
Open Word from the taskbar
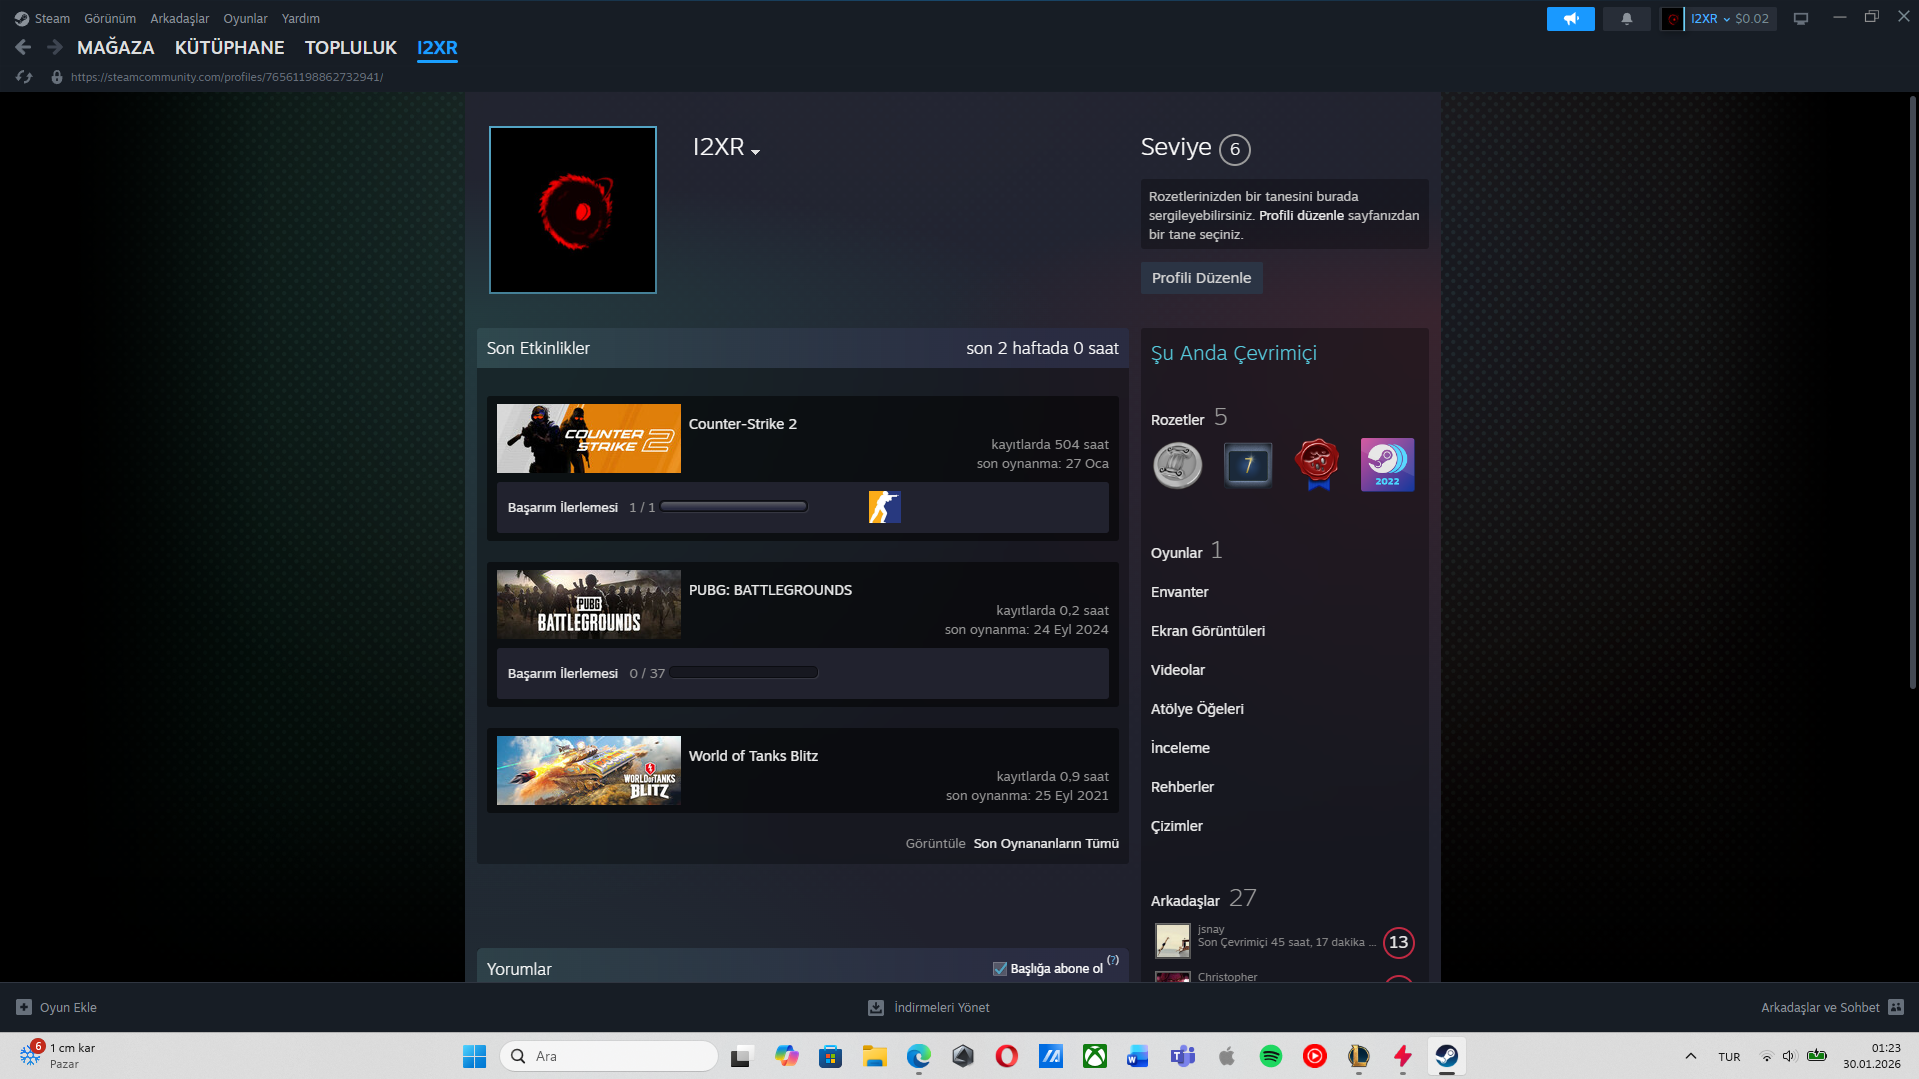1139,1056
